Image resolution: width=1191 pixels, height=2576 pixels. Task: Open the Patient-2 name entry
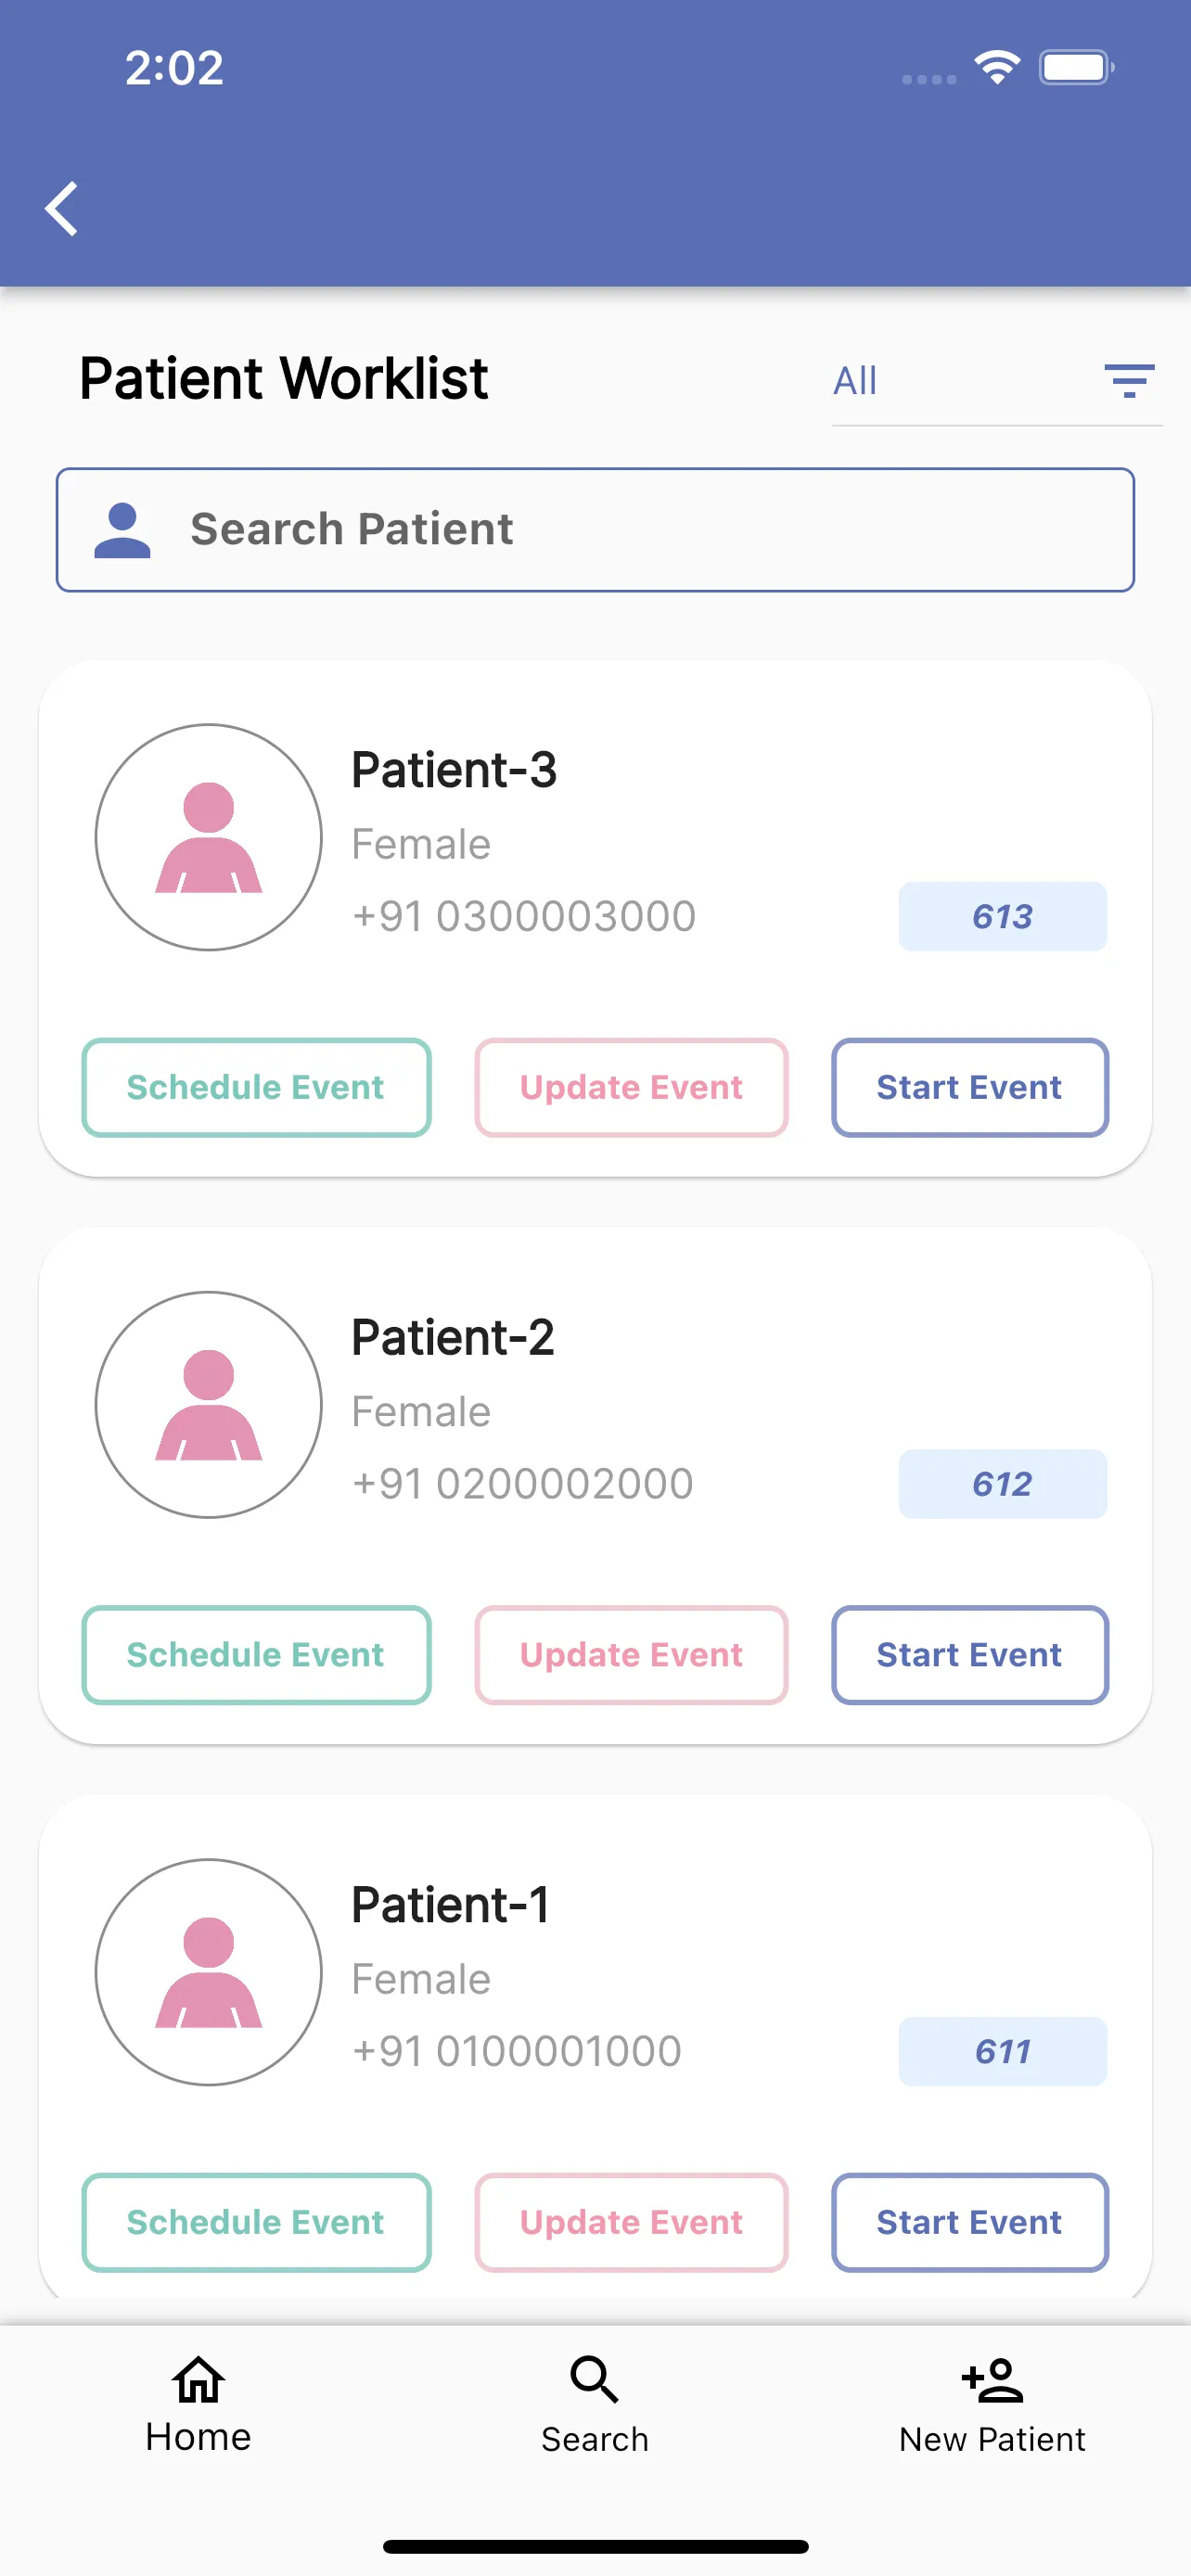453,1337
